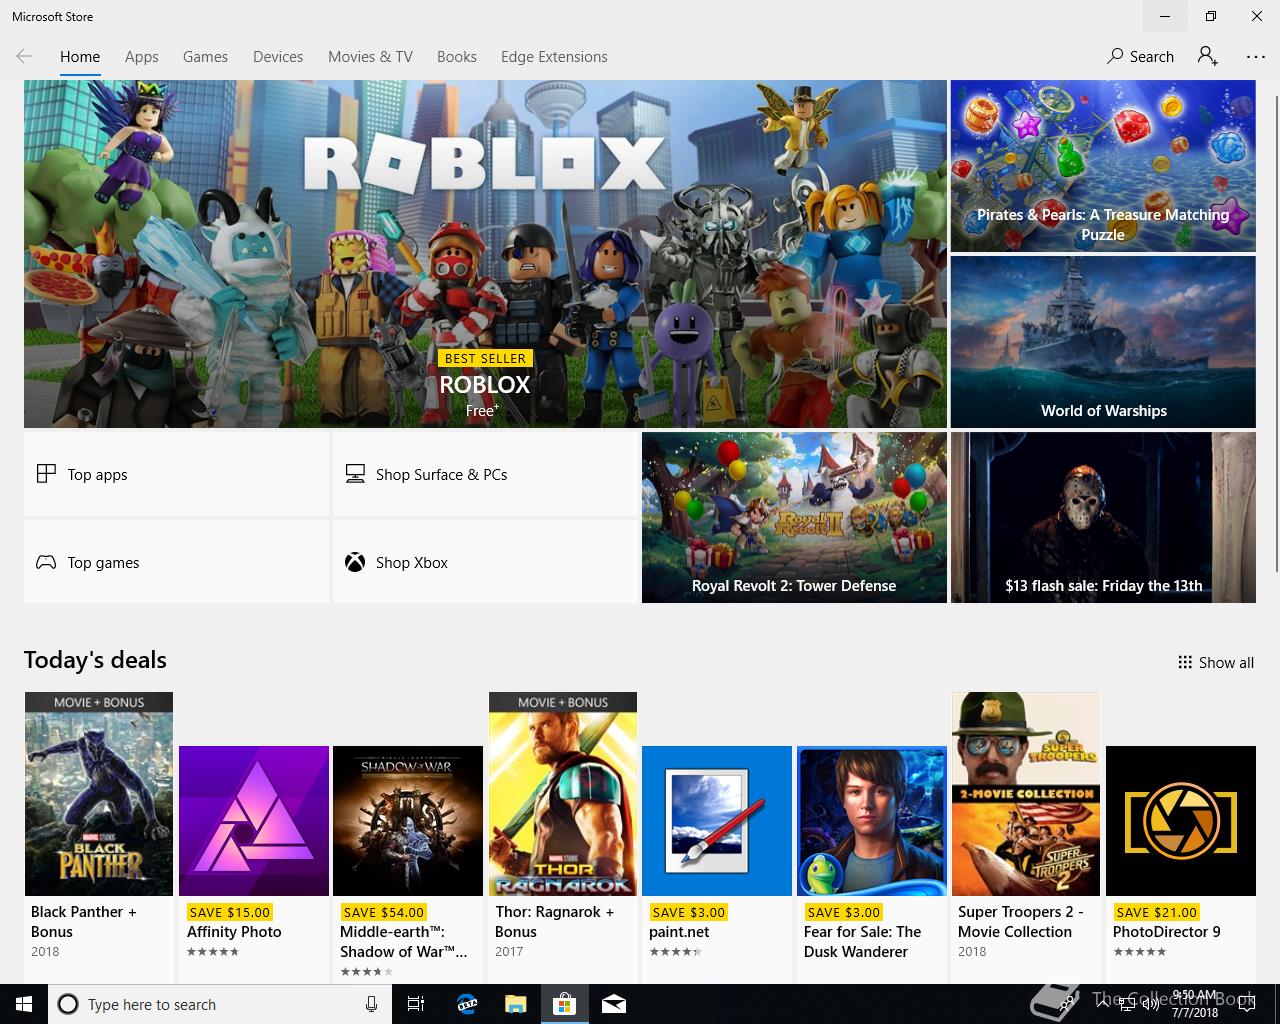
Task: Open Royal Revolt 2: Tower Defense tile
Action: pyautogui.click(x=794, y=517)
